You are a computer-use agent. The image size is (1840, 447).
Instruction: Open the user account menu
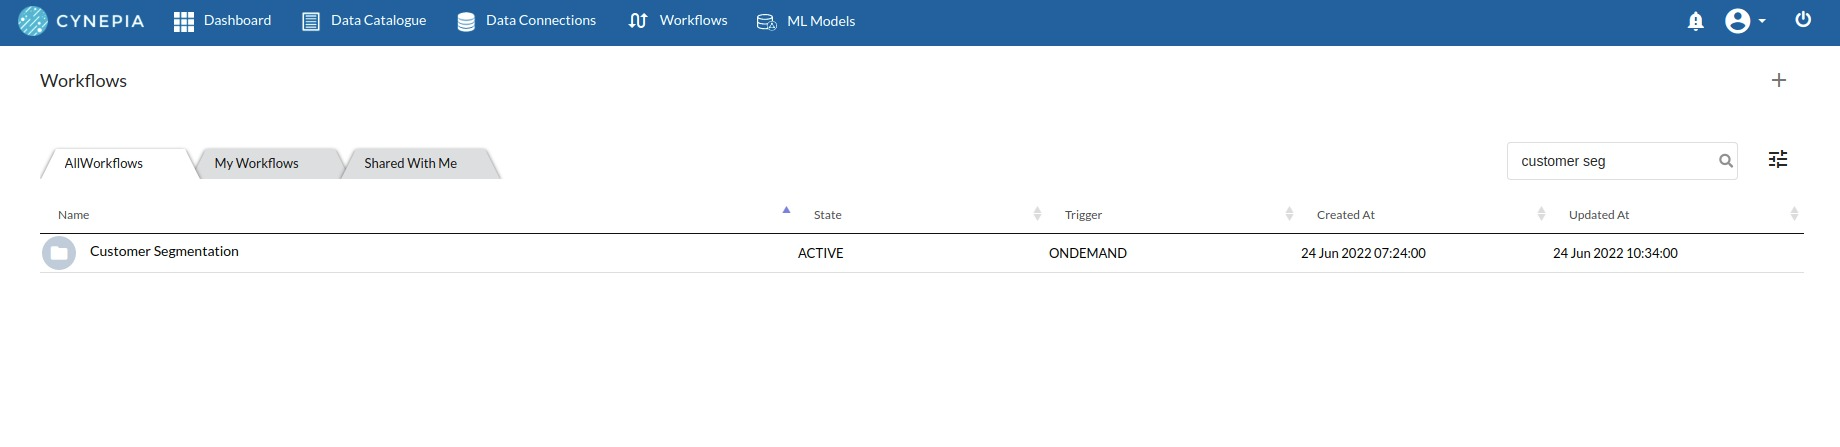tap(1745, 21)
